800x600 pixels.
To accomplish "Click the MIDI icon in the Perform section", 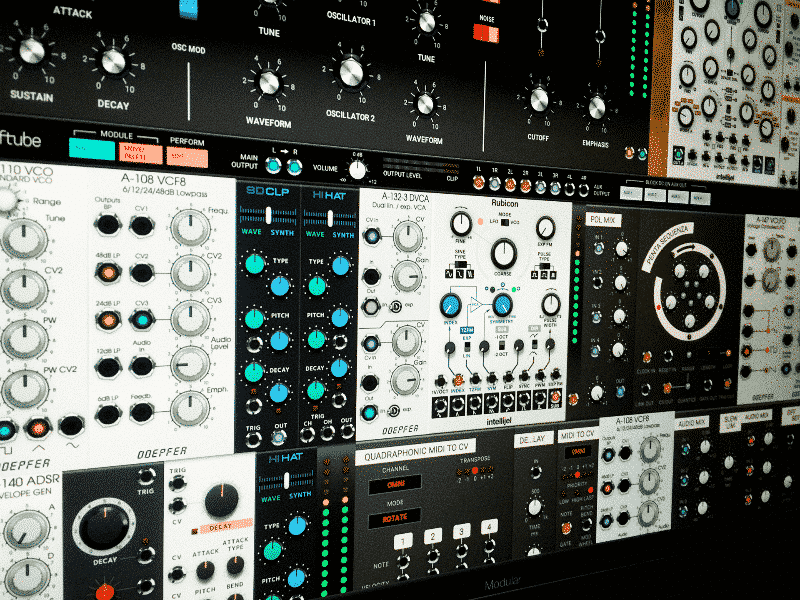I will [x=188, y=155].
